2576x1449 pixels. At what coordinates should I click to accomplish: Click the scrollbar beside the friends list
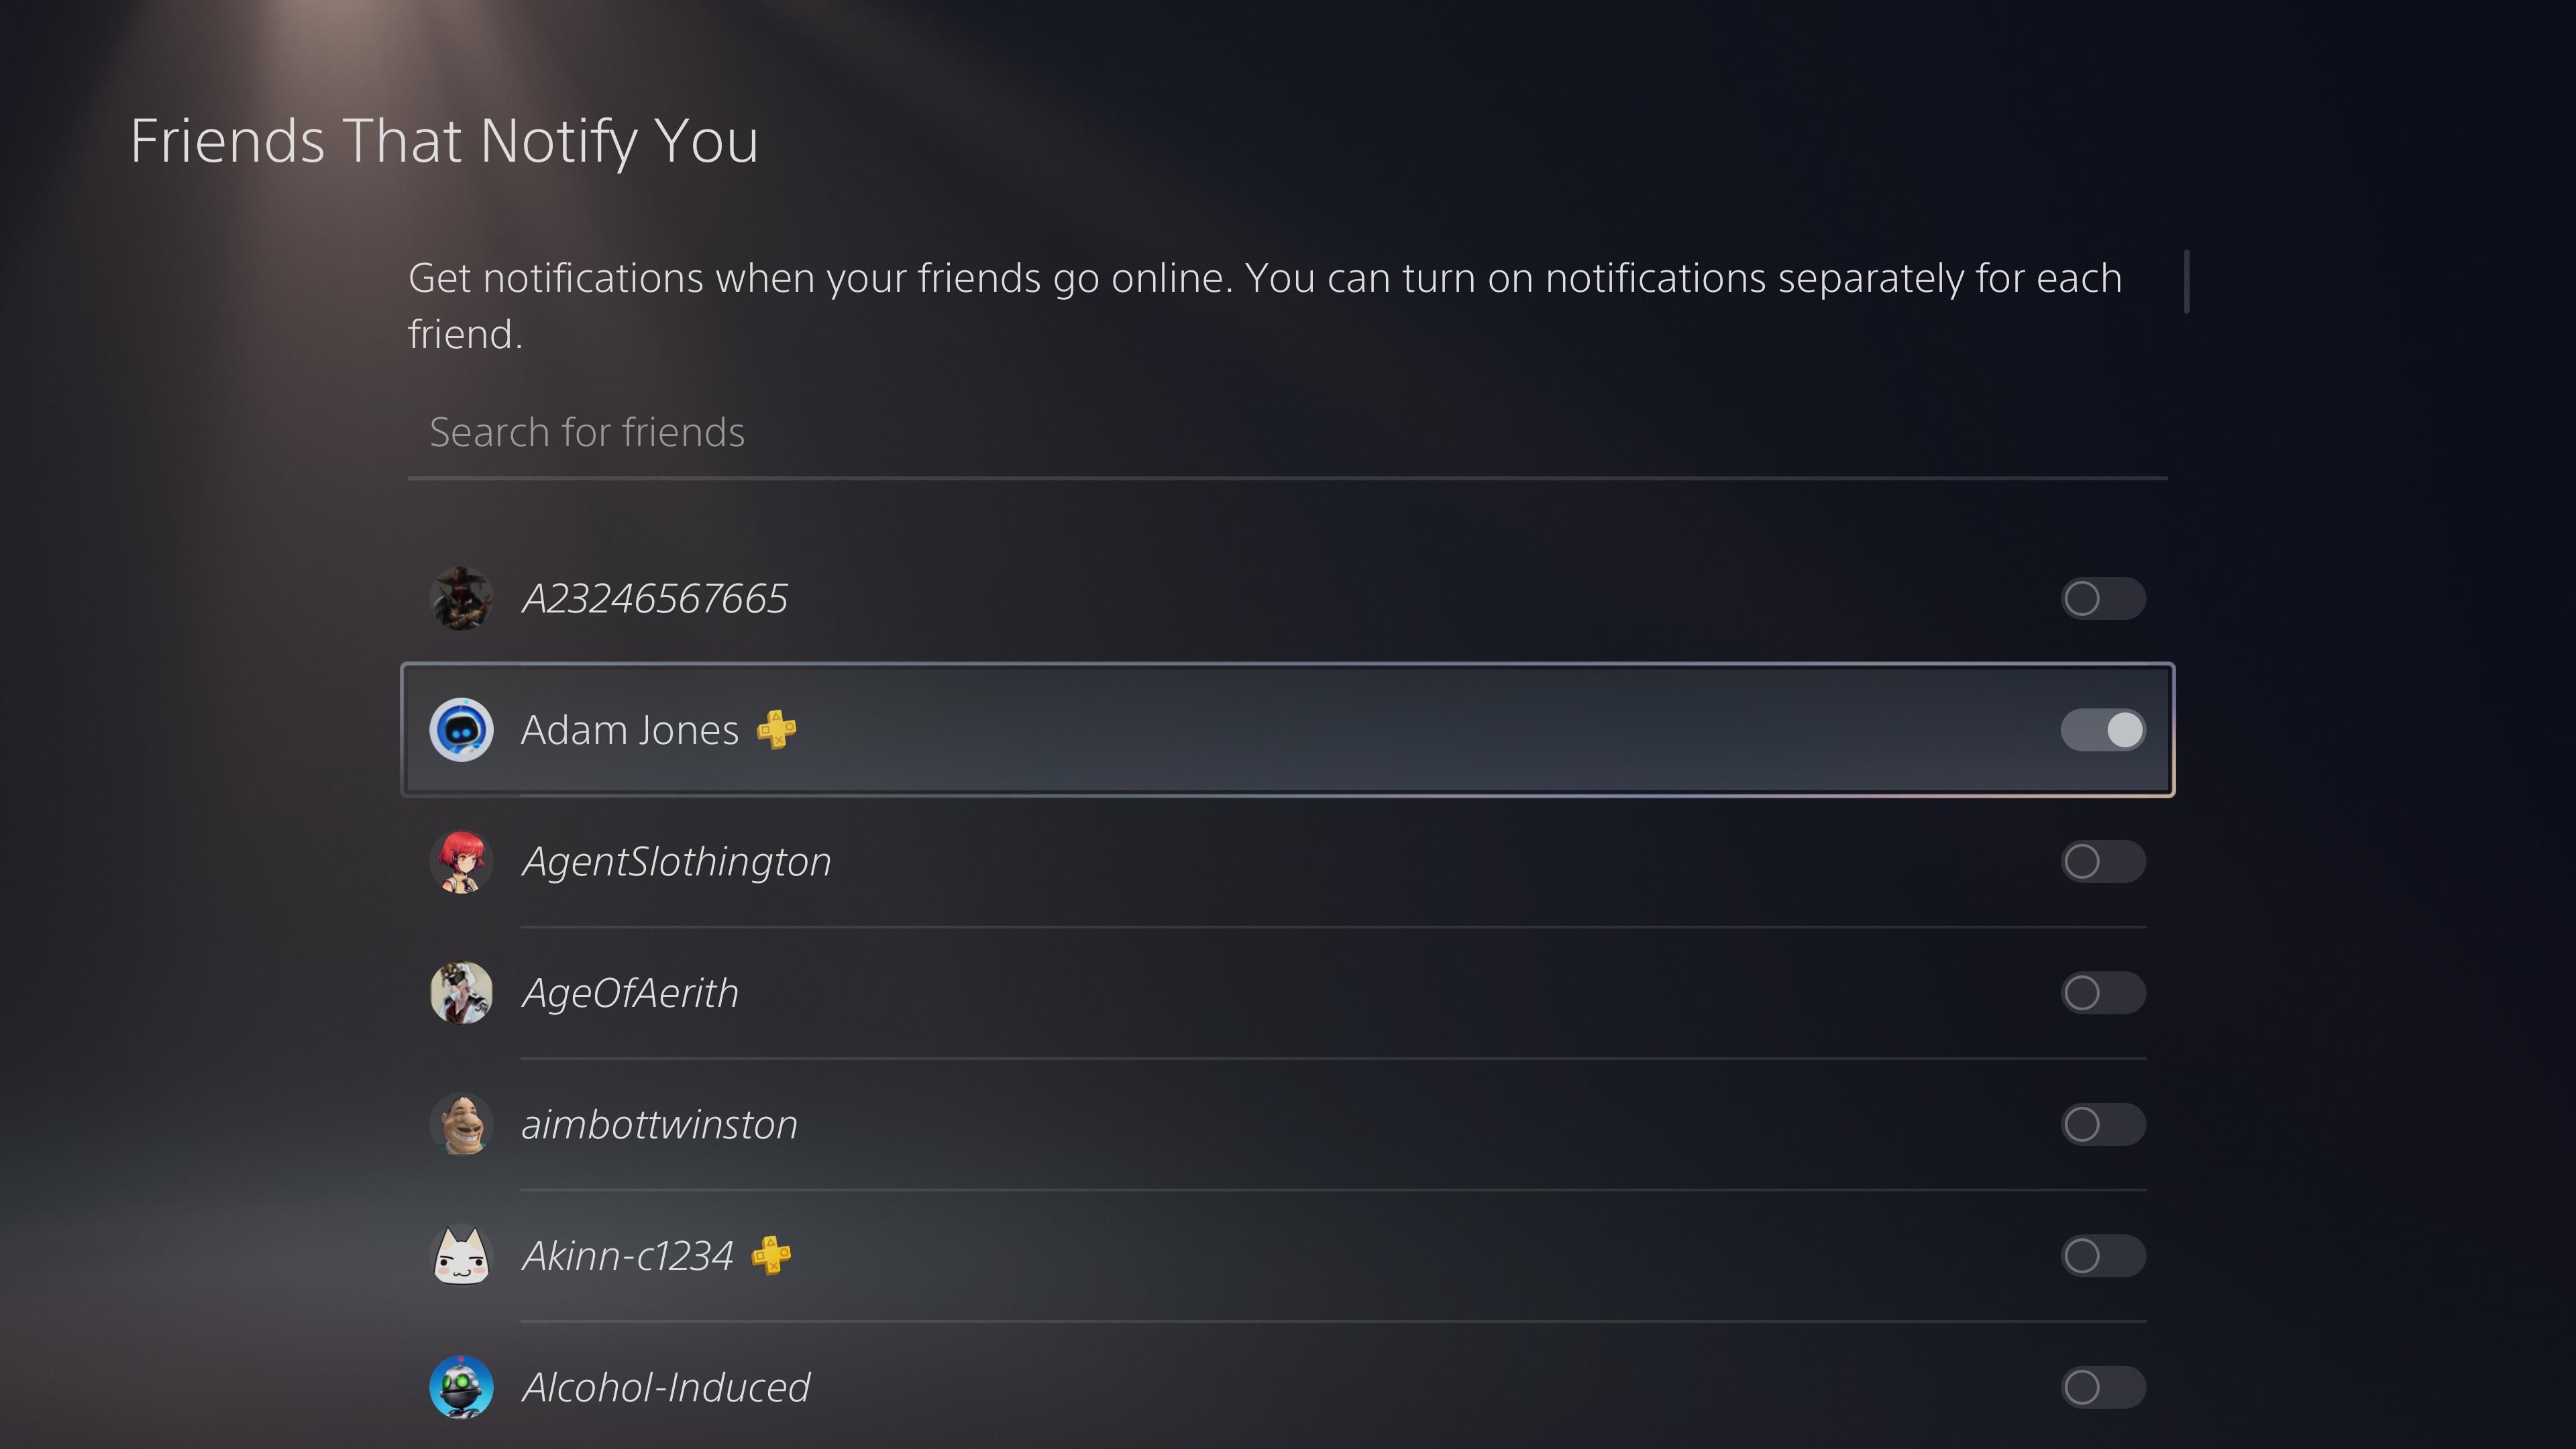pos(2187,282)
